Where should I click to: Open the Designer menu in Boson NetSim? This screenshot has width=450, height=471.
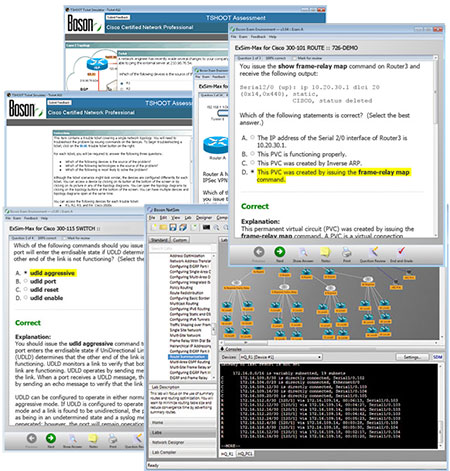[204, 218]
